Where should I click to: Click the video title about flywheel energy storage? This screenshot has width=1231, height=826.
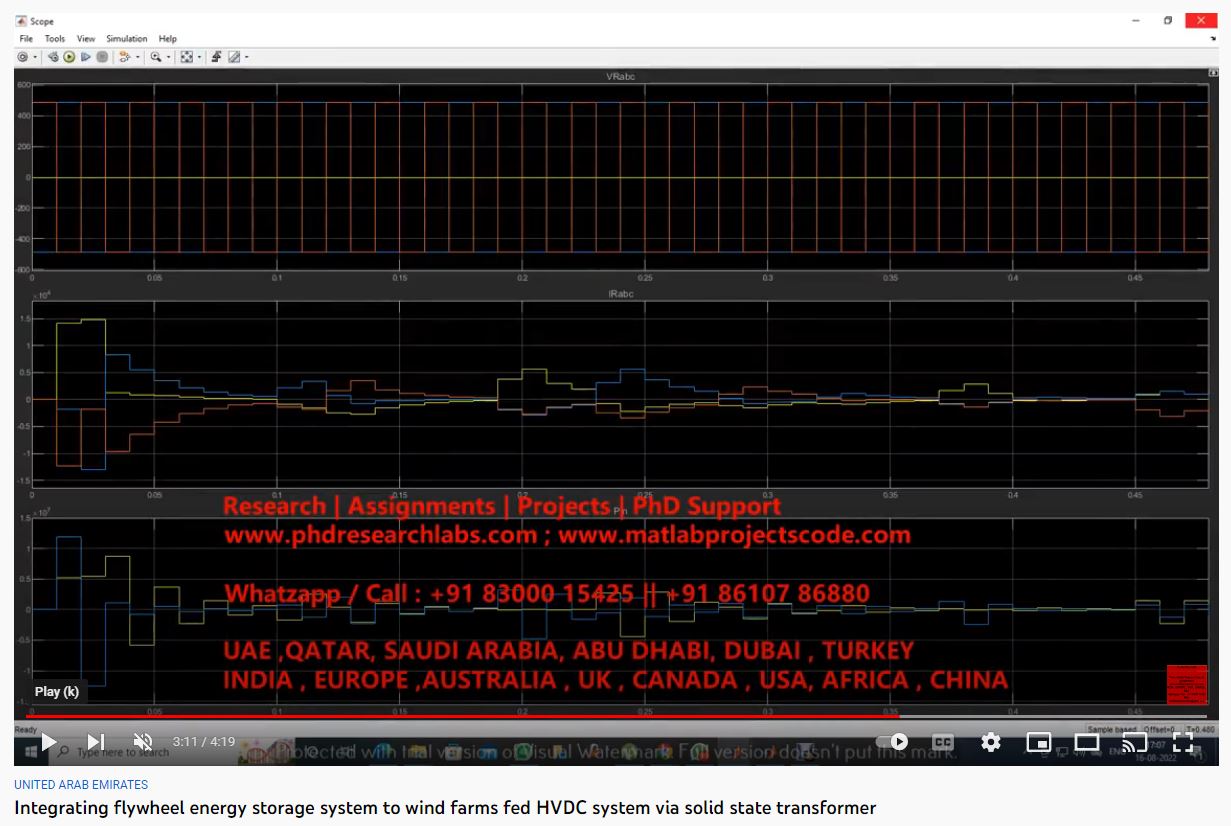[445, 808]
